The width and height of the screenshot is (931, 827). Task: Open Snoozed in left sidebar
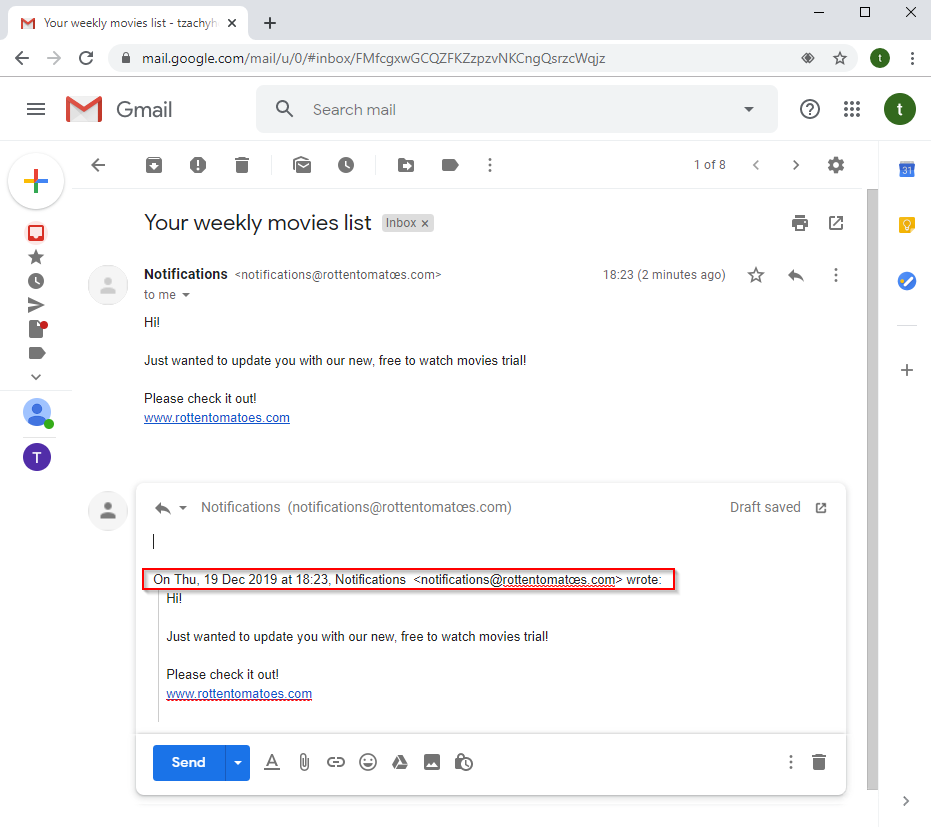pos(36,281)
